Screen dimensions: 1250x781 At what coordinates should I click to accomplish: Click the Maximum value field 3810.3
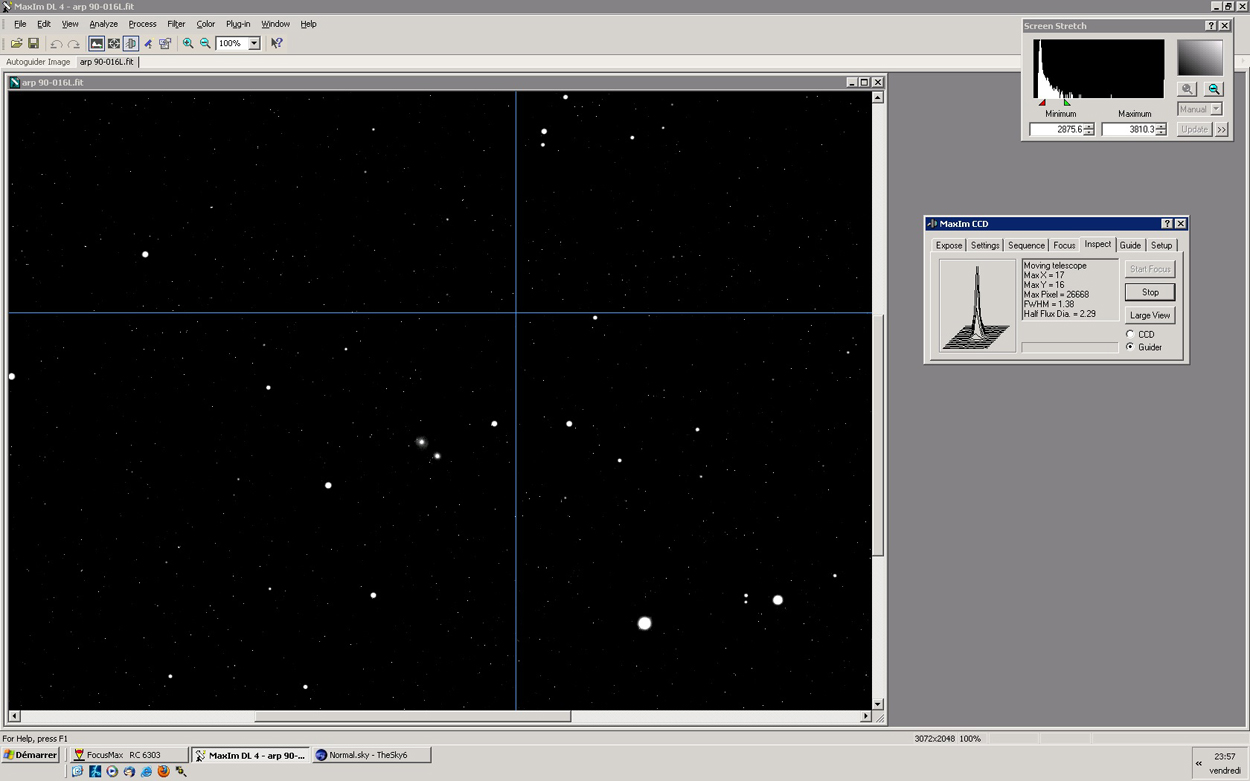tap(1129, 130)
